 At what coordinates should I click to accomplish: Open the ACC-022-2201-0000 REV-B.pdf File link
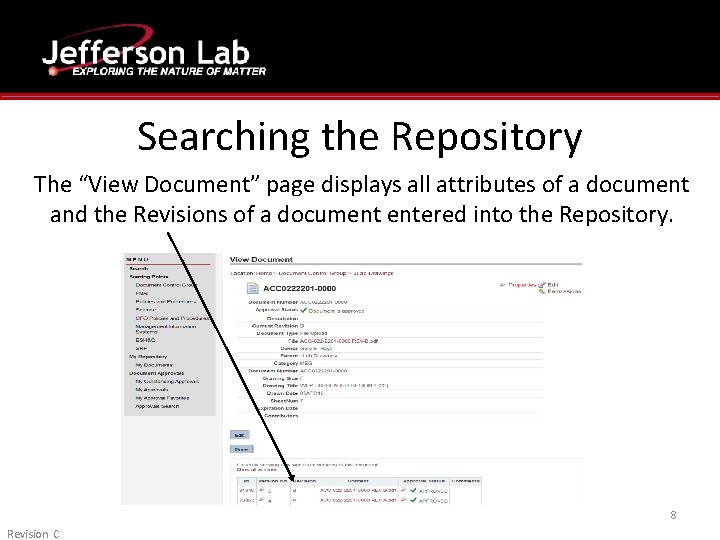pos(339,341)
